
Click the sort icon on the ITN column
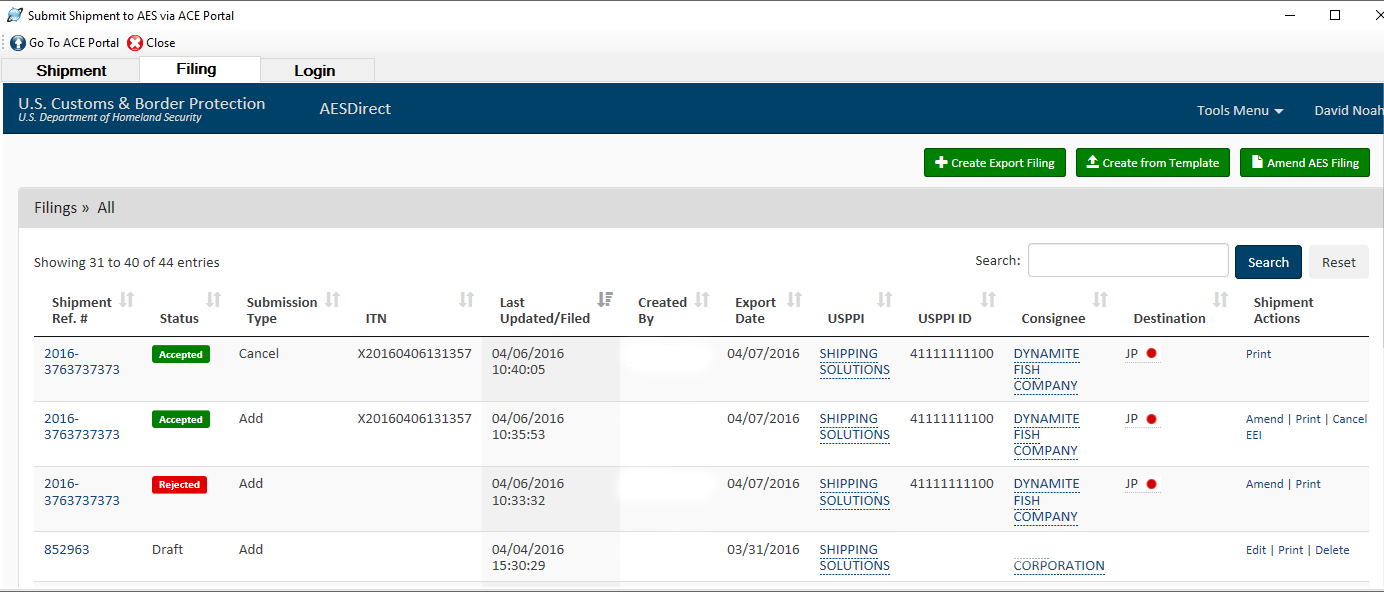tap(466, 297)
